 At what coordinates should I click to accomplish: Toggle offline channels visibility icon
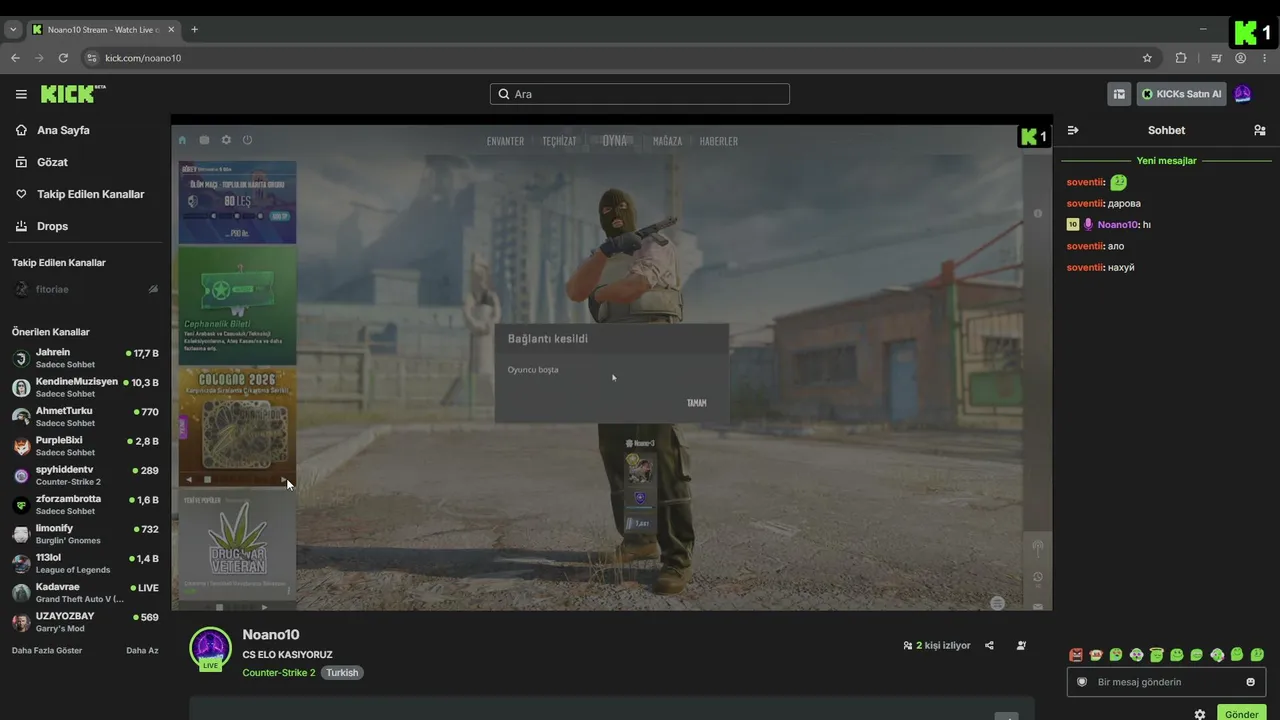click(x=153, y=289)
